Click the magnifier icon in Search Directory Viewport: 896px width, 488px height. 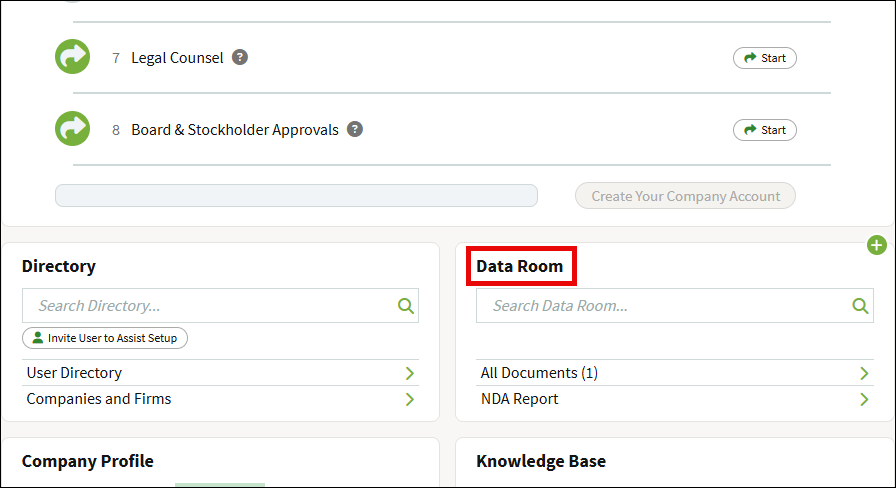(x=406, y=306)
